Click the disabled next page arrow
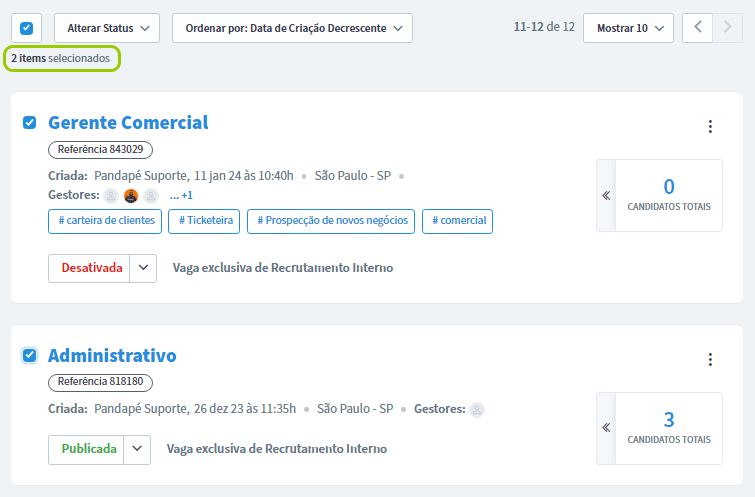Image resolution: width=755 pixels, height=497 pixels. (728, 28)
